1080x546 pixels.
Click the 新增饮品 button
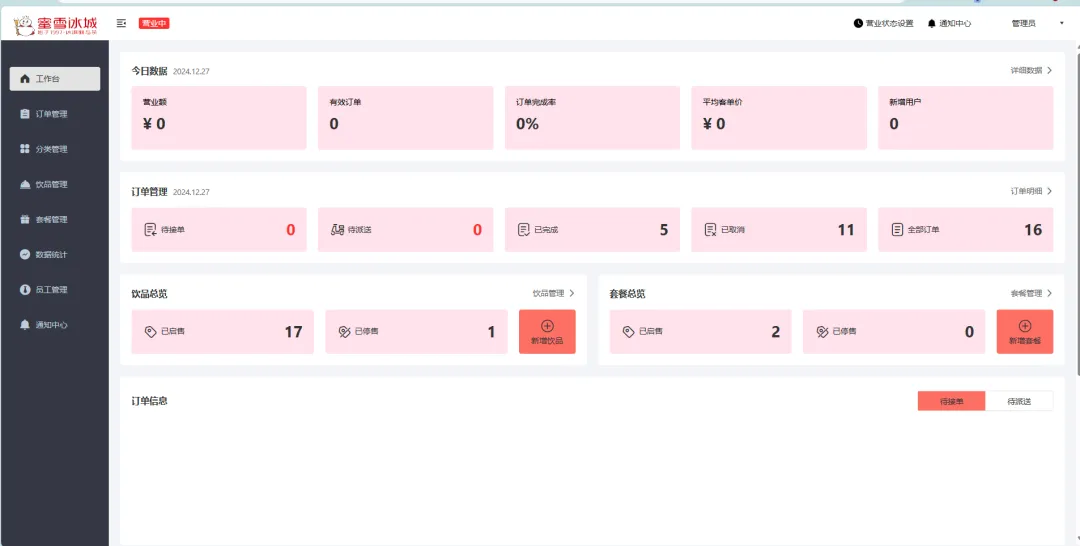[x=547, y=332]
